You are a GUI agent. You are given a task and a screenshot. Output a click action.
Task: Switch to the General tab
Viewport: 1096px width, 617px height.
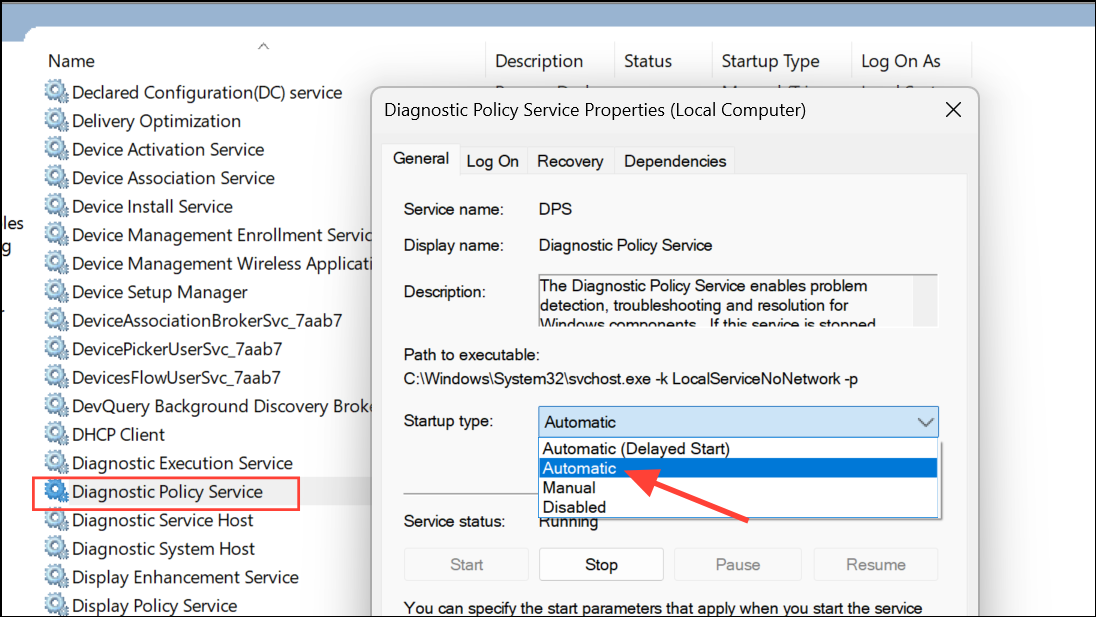coord(421,159)
